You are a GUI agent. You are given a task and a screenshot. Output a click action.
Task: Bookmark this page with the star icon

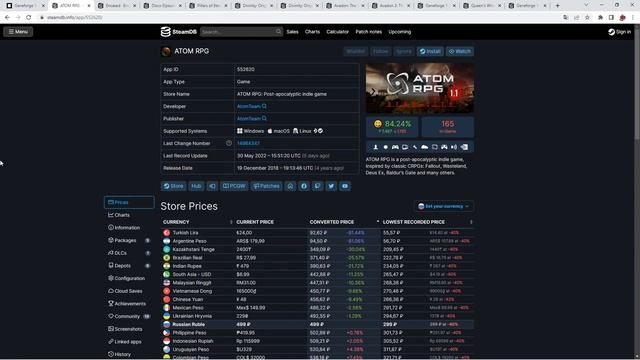point(587,18)
